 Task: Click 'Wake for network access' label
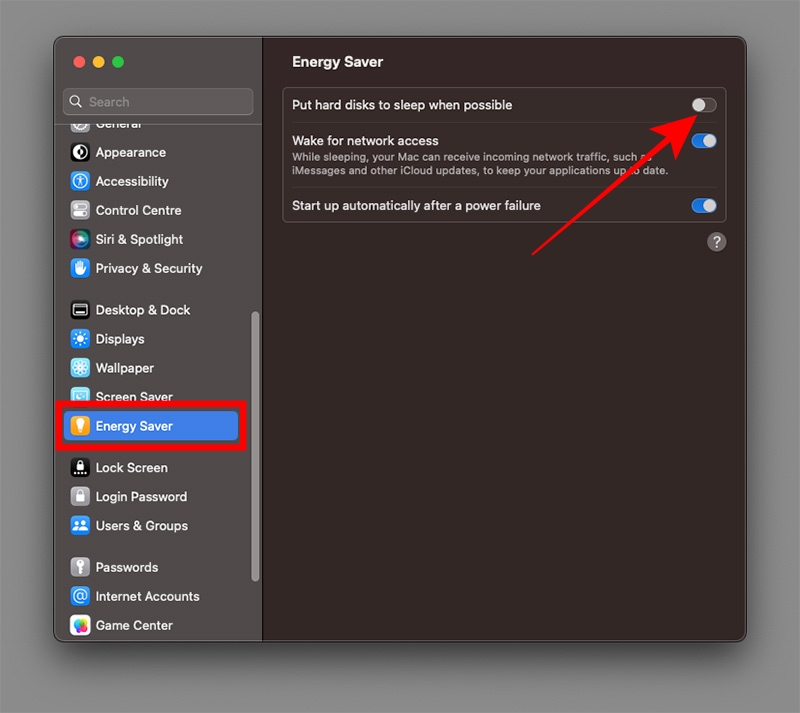coord(365,141)
